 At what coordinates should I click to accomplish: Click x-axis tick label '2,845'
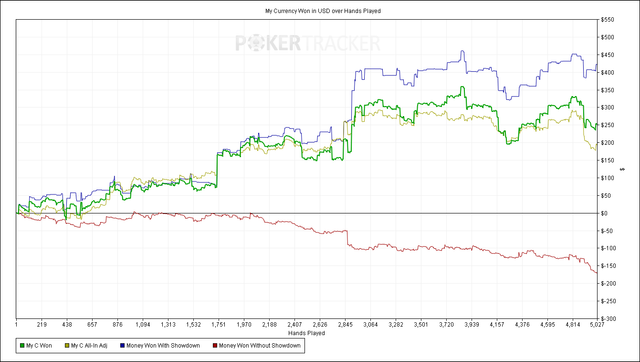[x=345, y=325]
